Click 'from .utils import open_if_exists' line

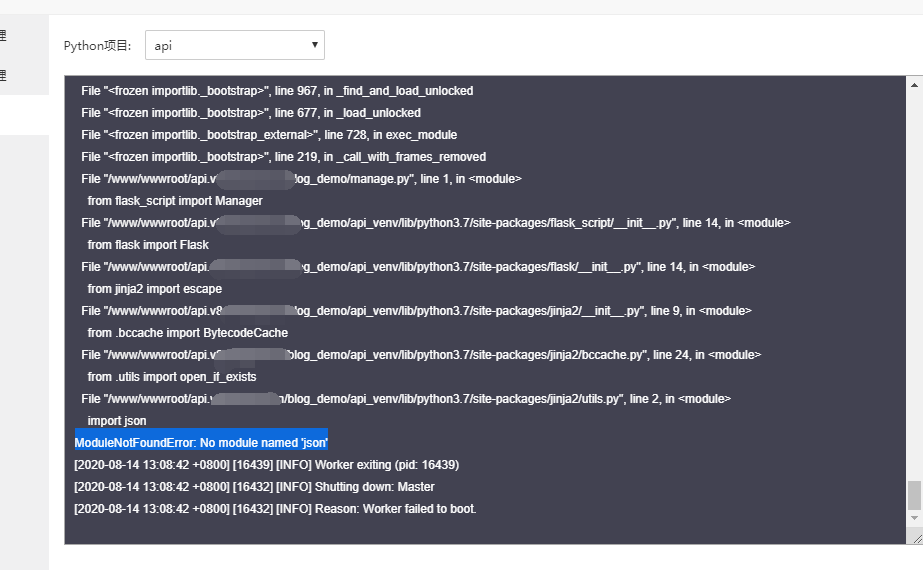[172, 377]
